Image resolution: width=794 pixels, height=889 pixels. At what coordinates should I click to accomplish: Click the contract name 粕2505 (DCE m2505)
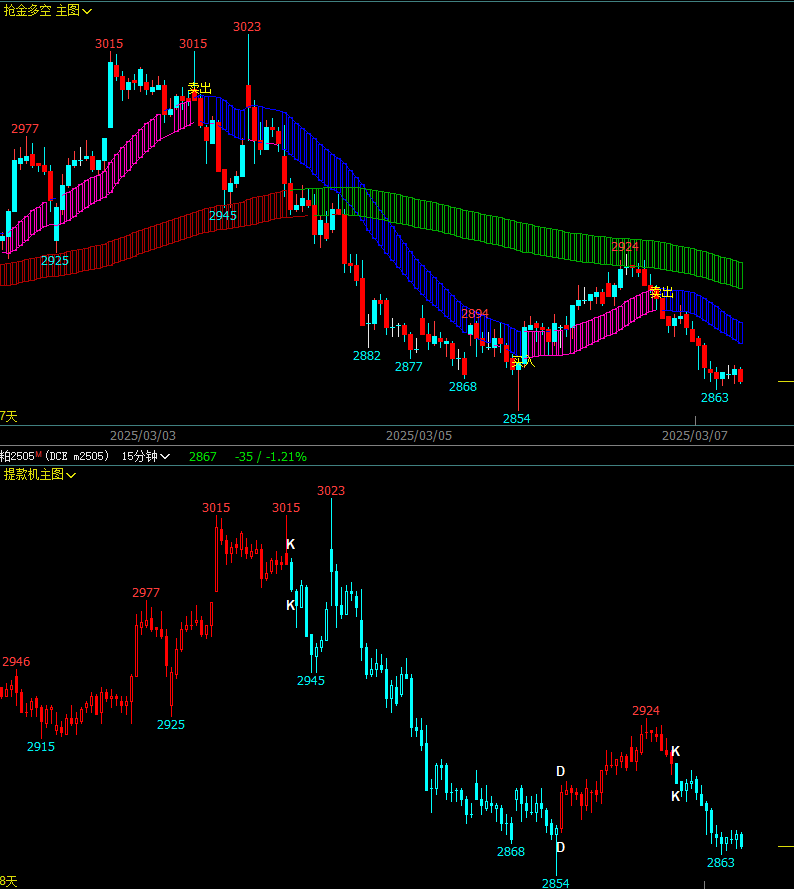click(x=54, y=456)
